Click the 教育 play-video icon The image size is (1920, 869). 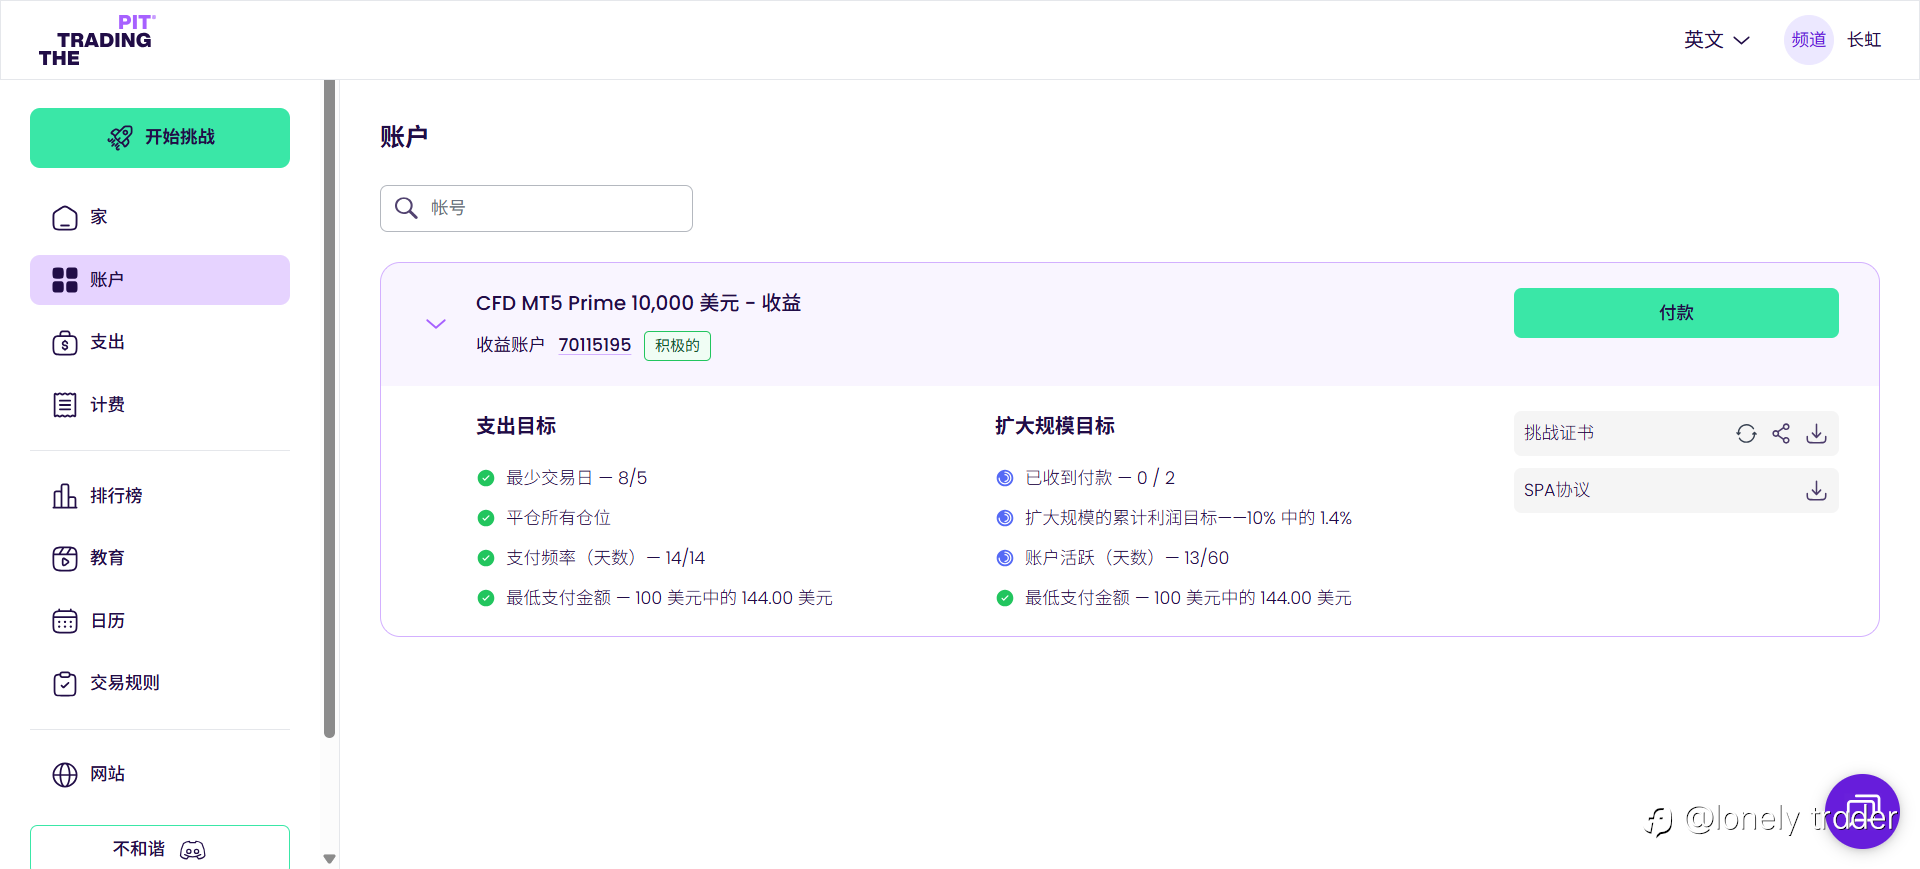[x=65, y=558]
